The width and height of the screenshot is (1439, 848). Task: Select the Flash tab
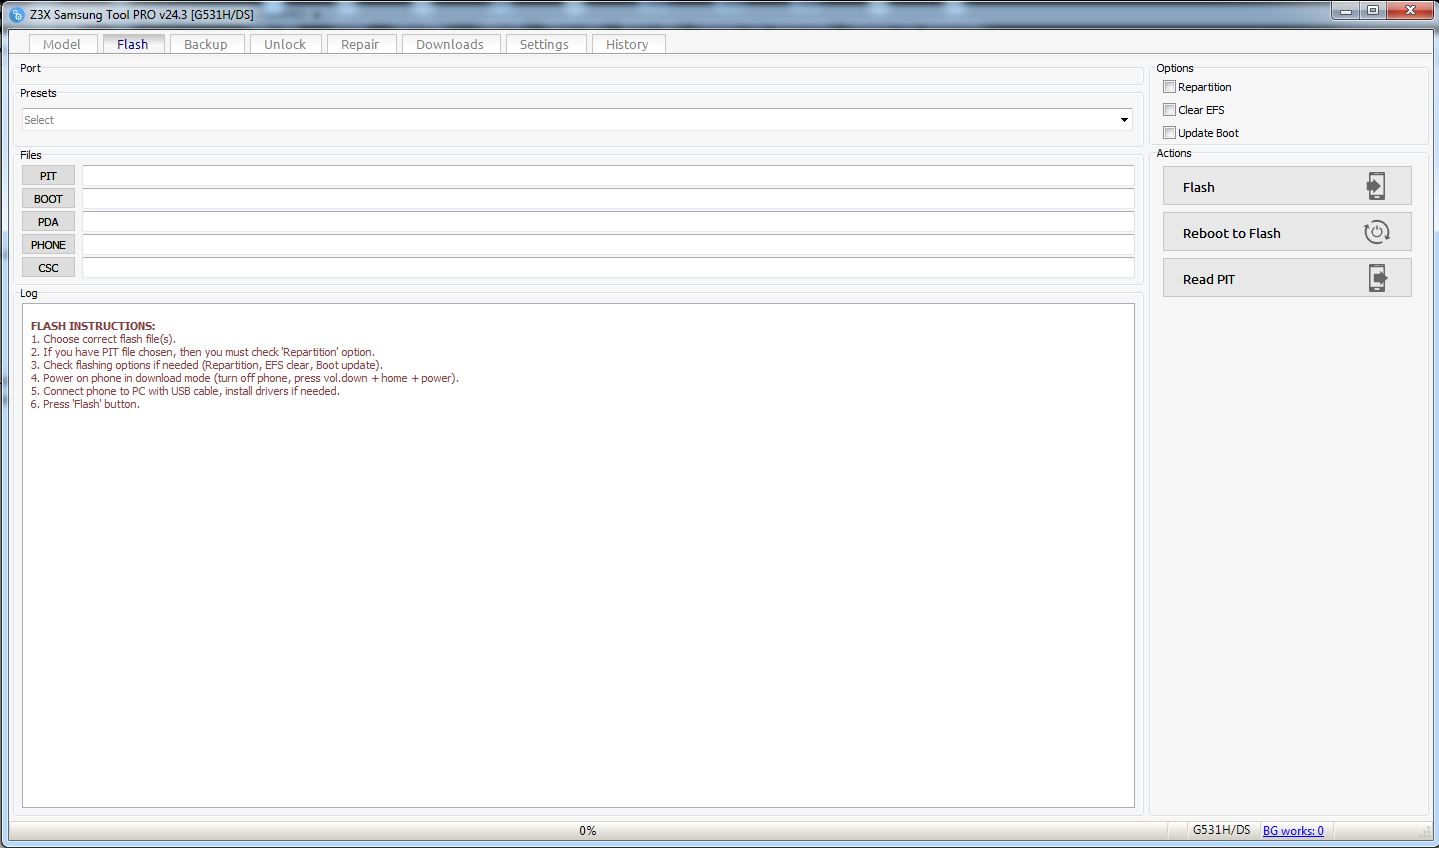(132, 44)
